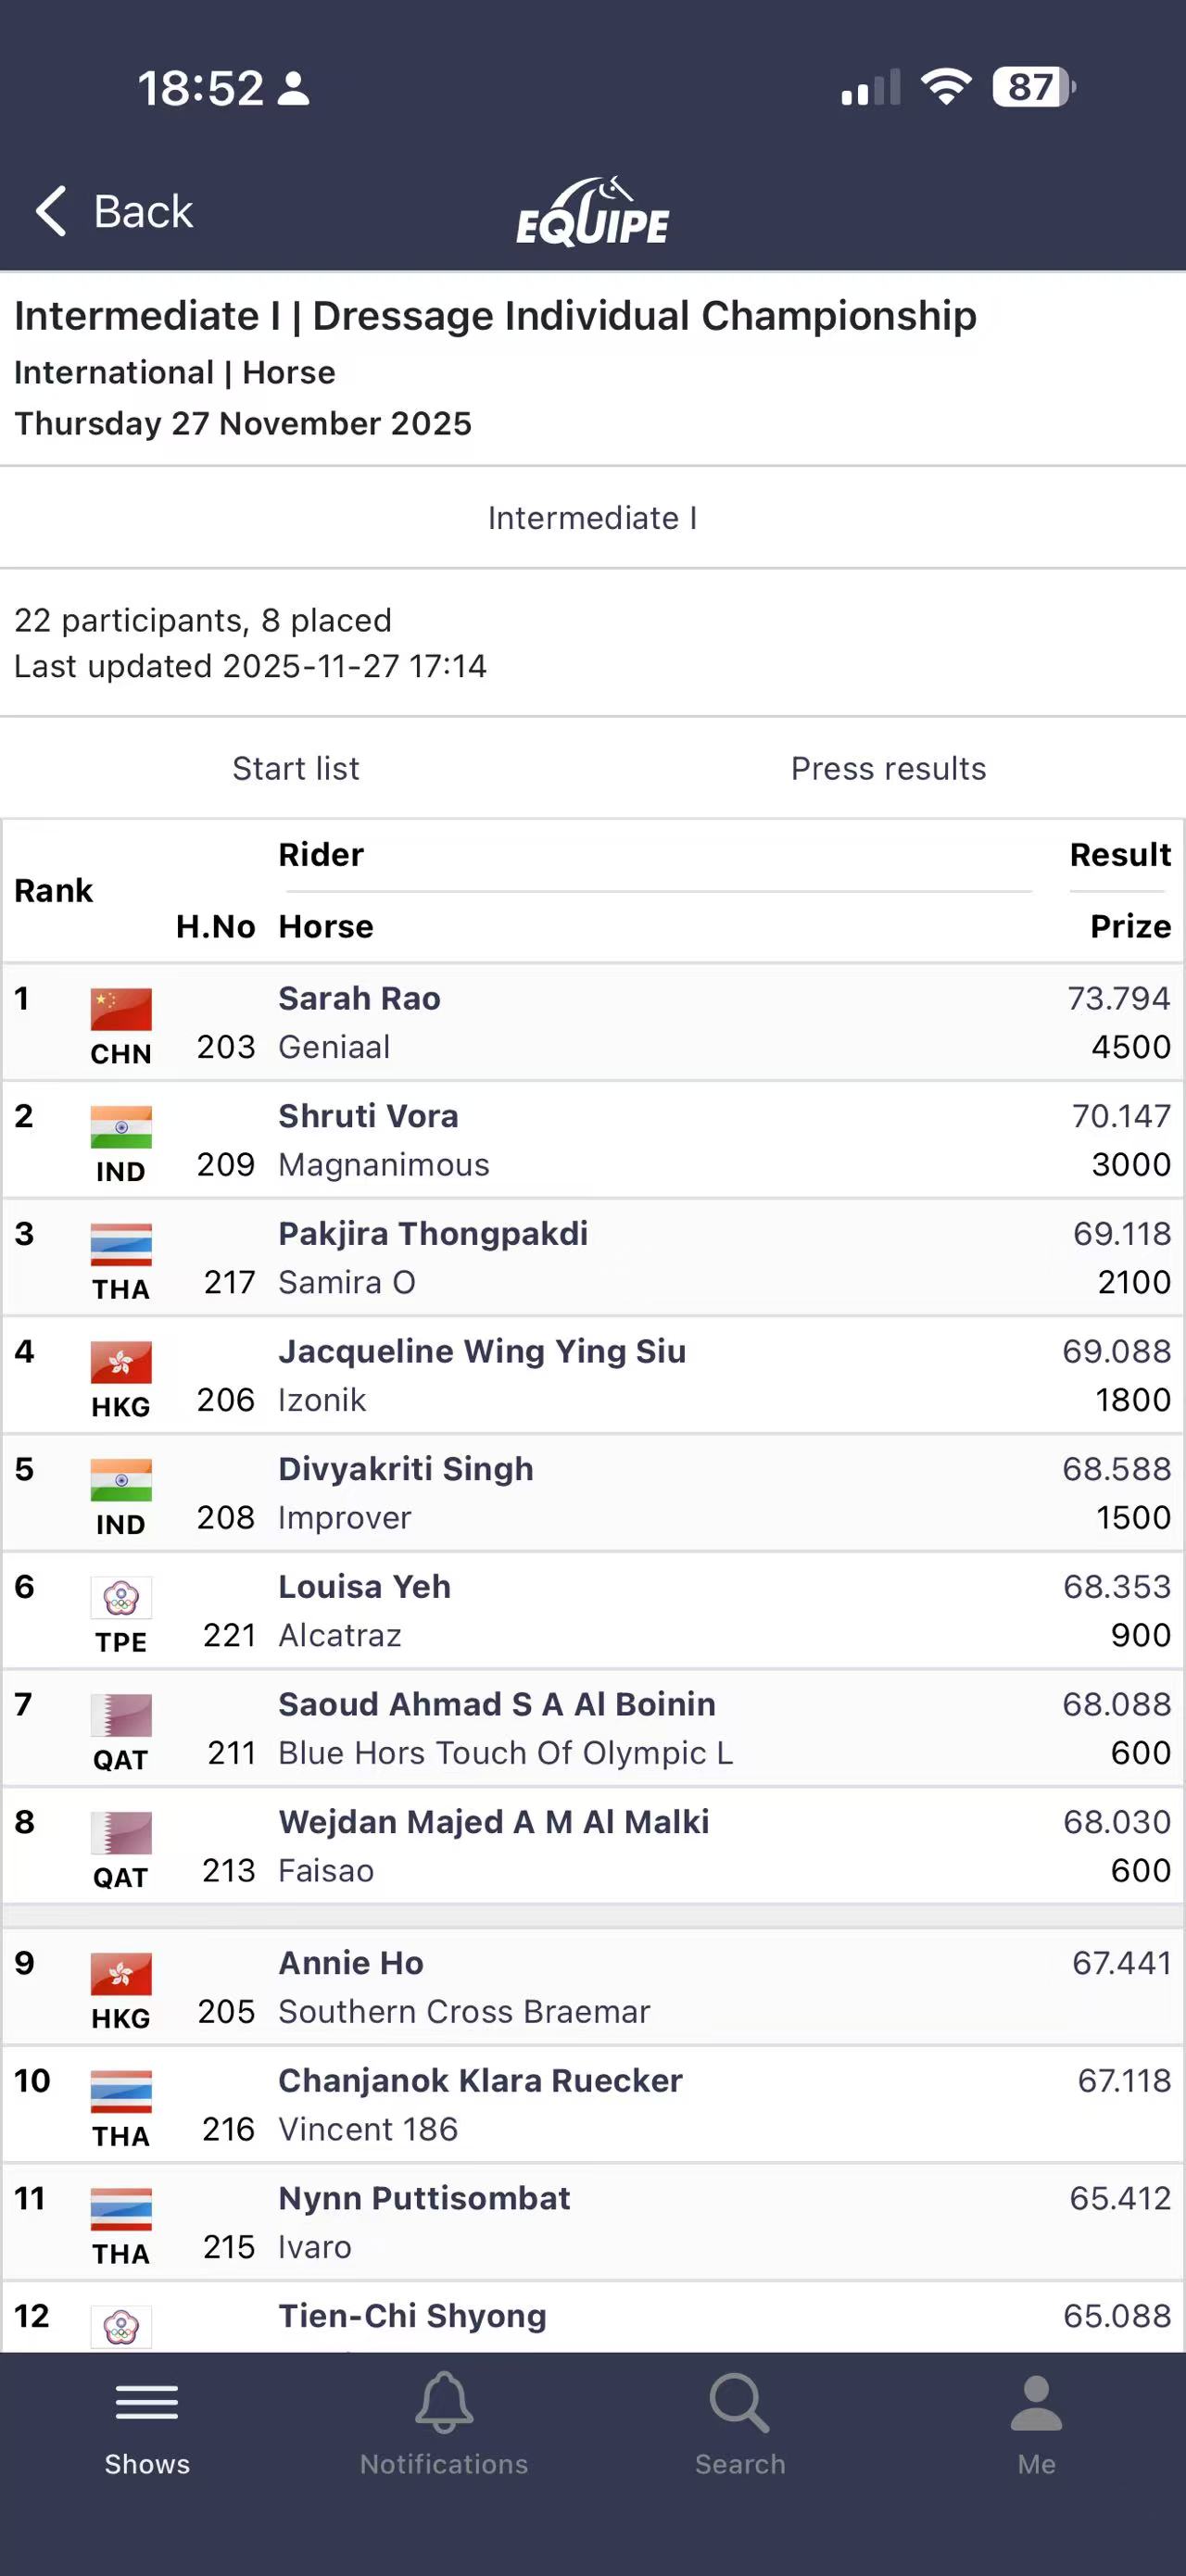
Task: Open rider Shruti Vora's entry
Action: coord(368,1116)
